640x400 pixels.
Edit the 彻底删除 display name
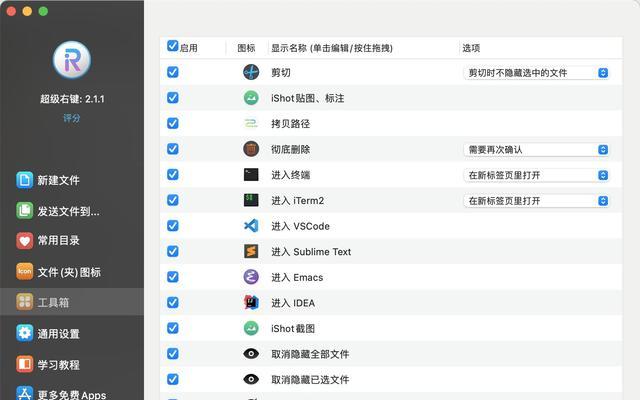pos(291,149)
